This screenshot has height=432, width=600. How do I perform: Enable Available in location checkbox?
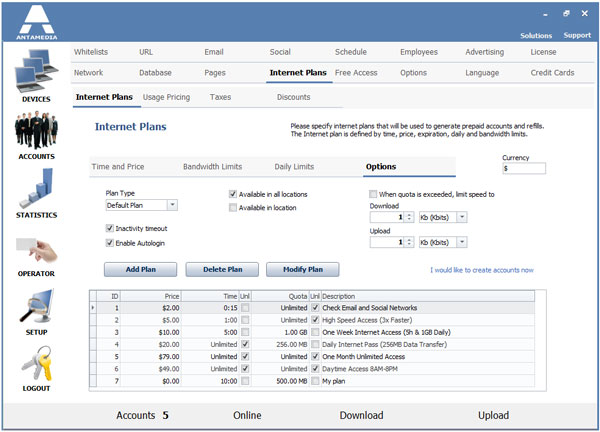point(233,208)
